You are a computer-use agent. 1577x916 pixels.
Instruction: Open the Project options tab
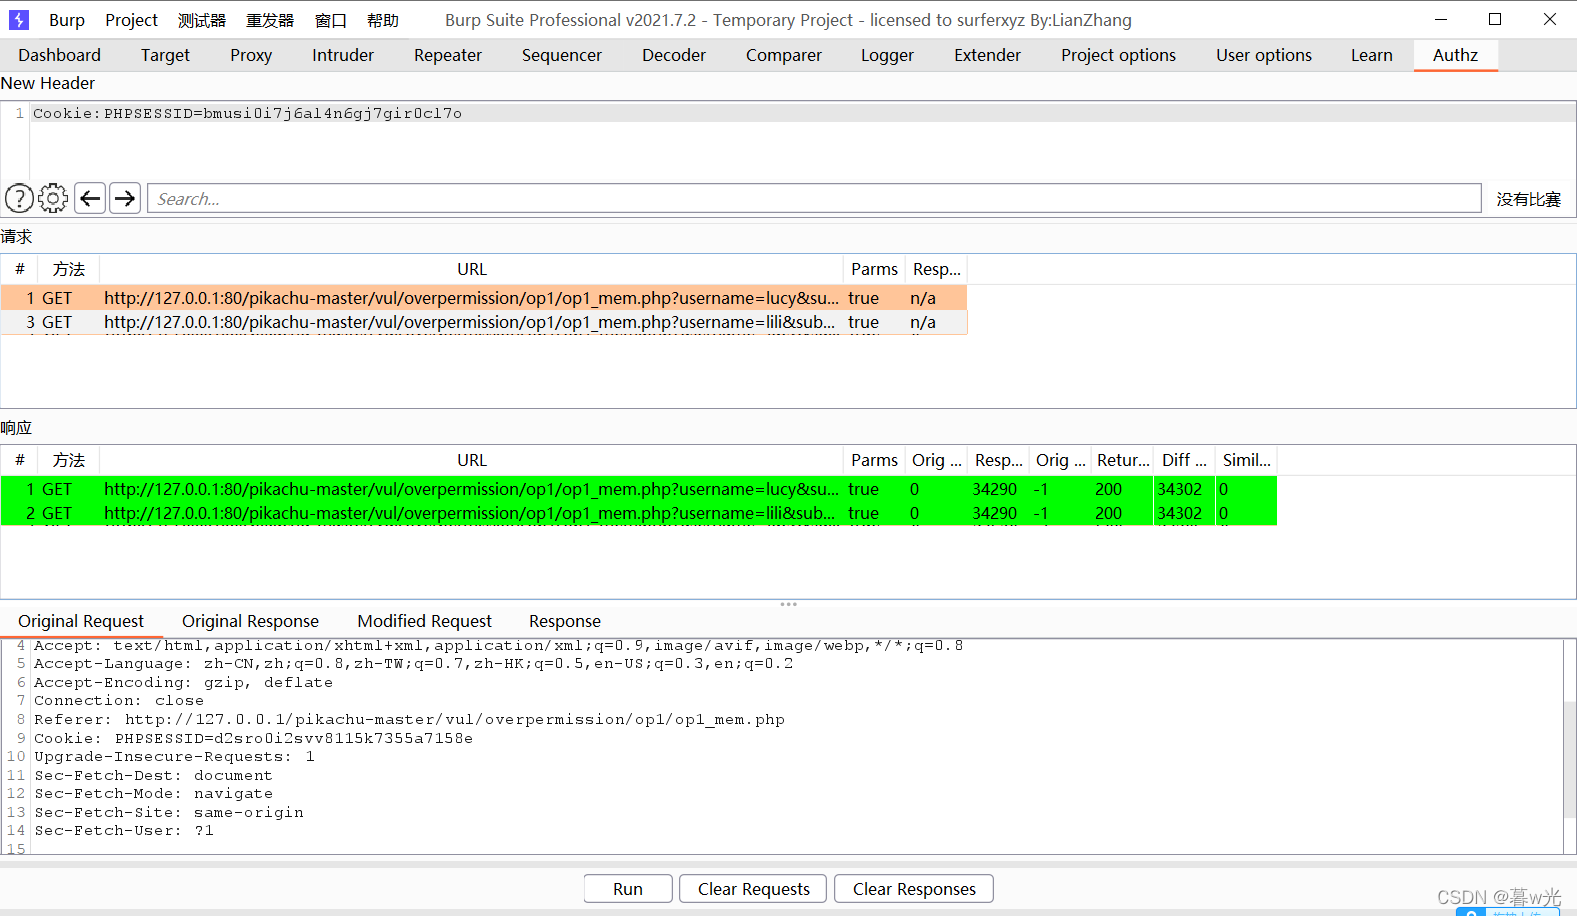pos(1118,55)
